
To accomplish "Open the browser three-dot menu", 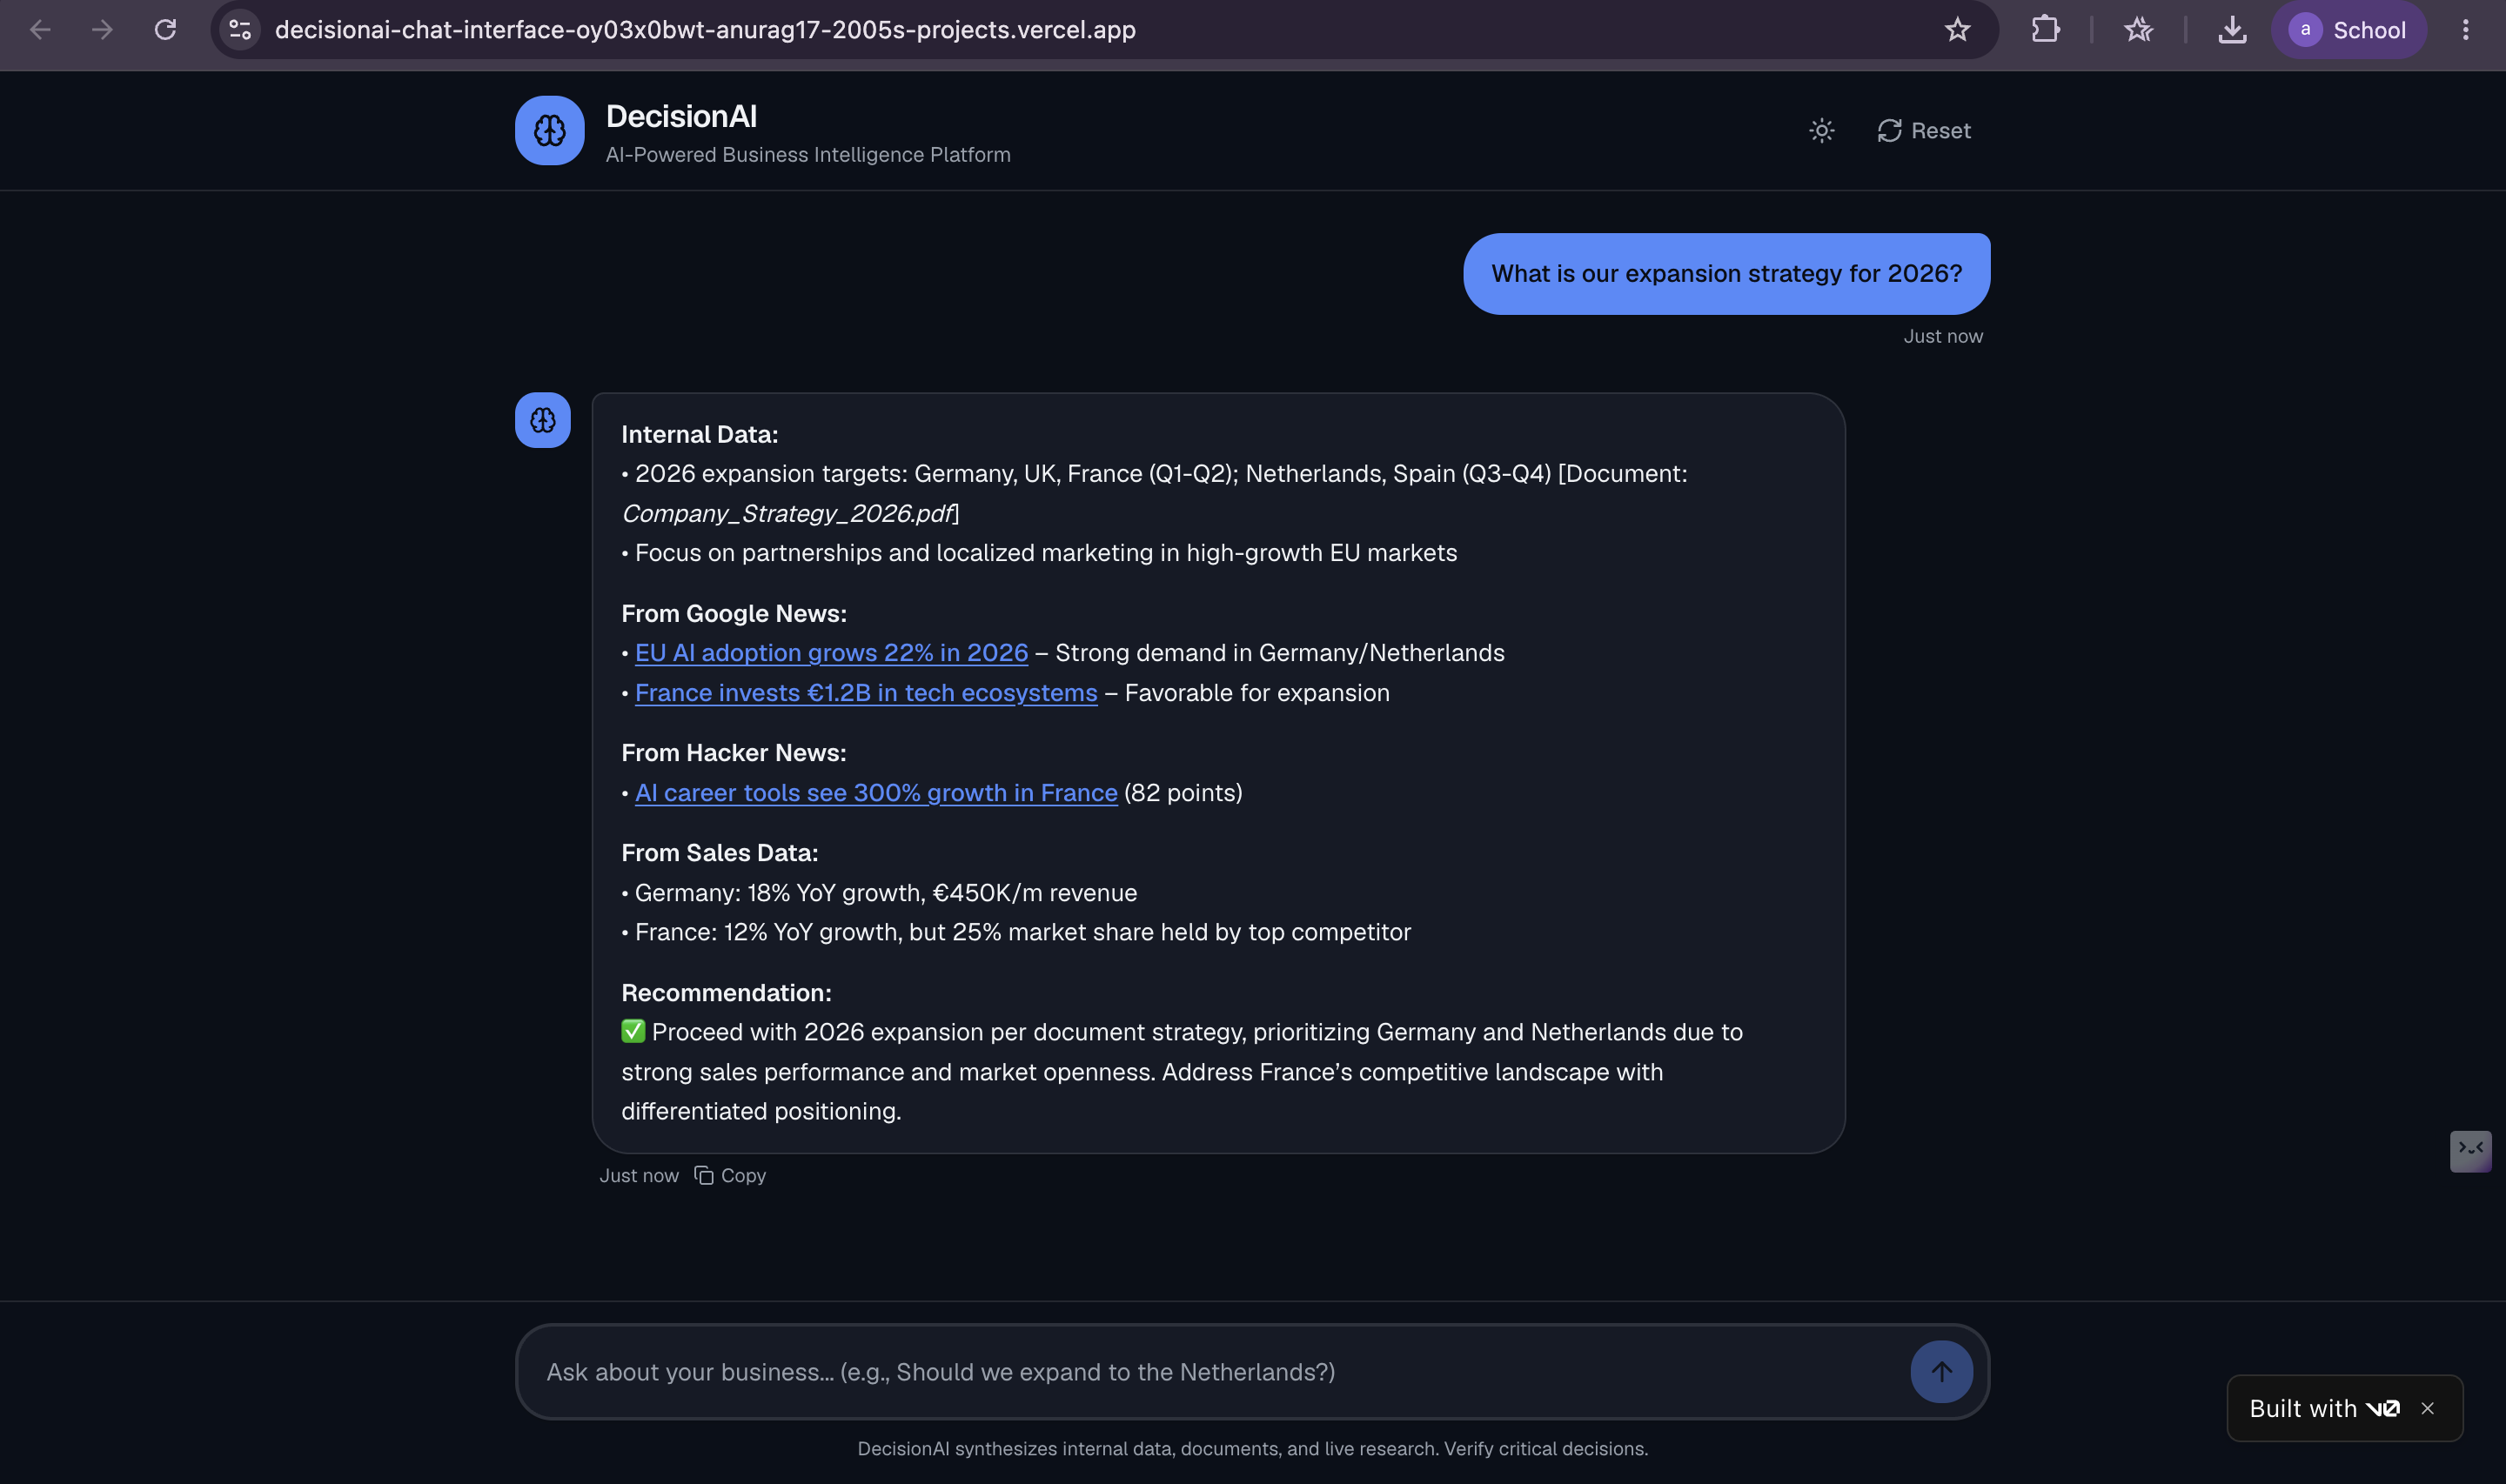I will (x=2465, y=30).
